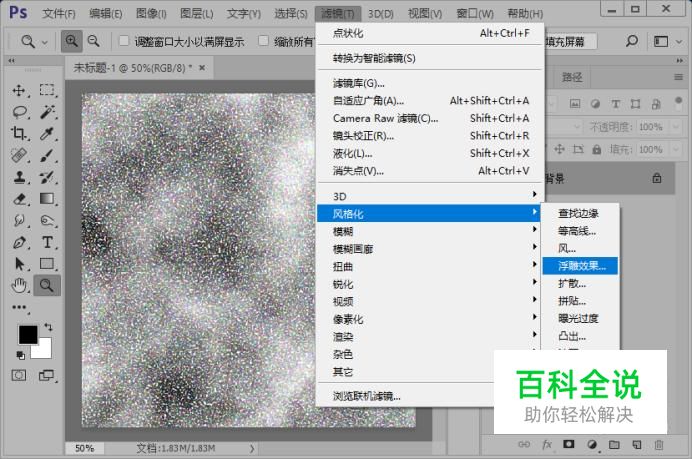Image resolution: width=692 pixels, height=459 pixels.
Task: Select the Blur tool
Action: (19, 220)
